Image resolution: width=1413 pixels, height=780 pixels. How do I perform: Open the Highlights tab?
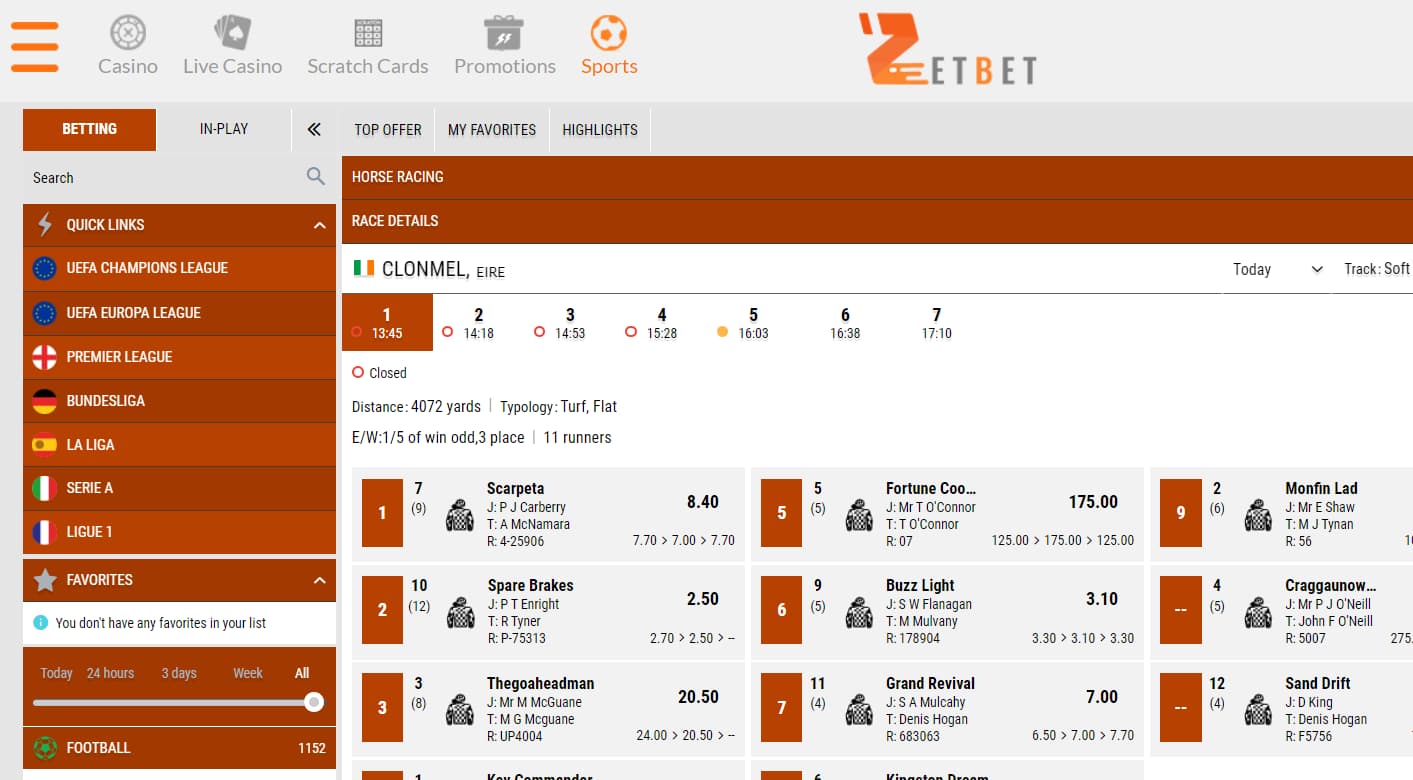point(599,130)
